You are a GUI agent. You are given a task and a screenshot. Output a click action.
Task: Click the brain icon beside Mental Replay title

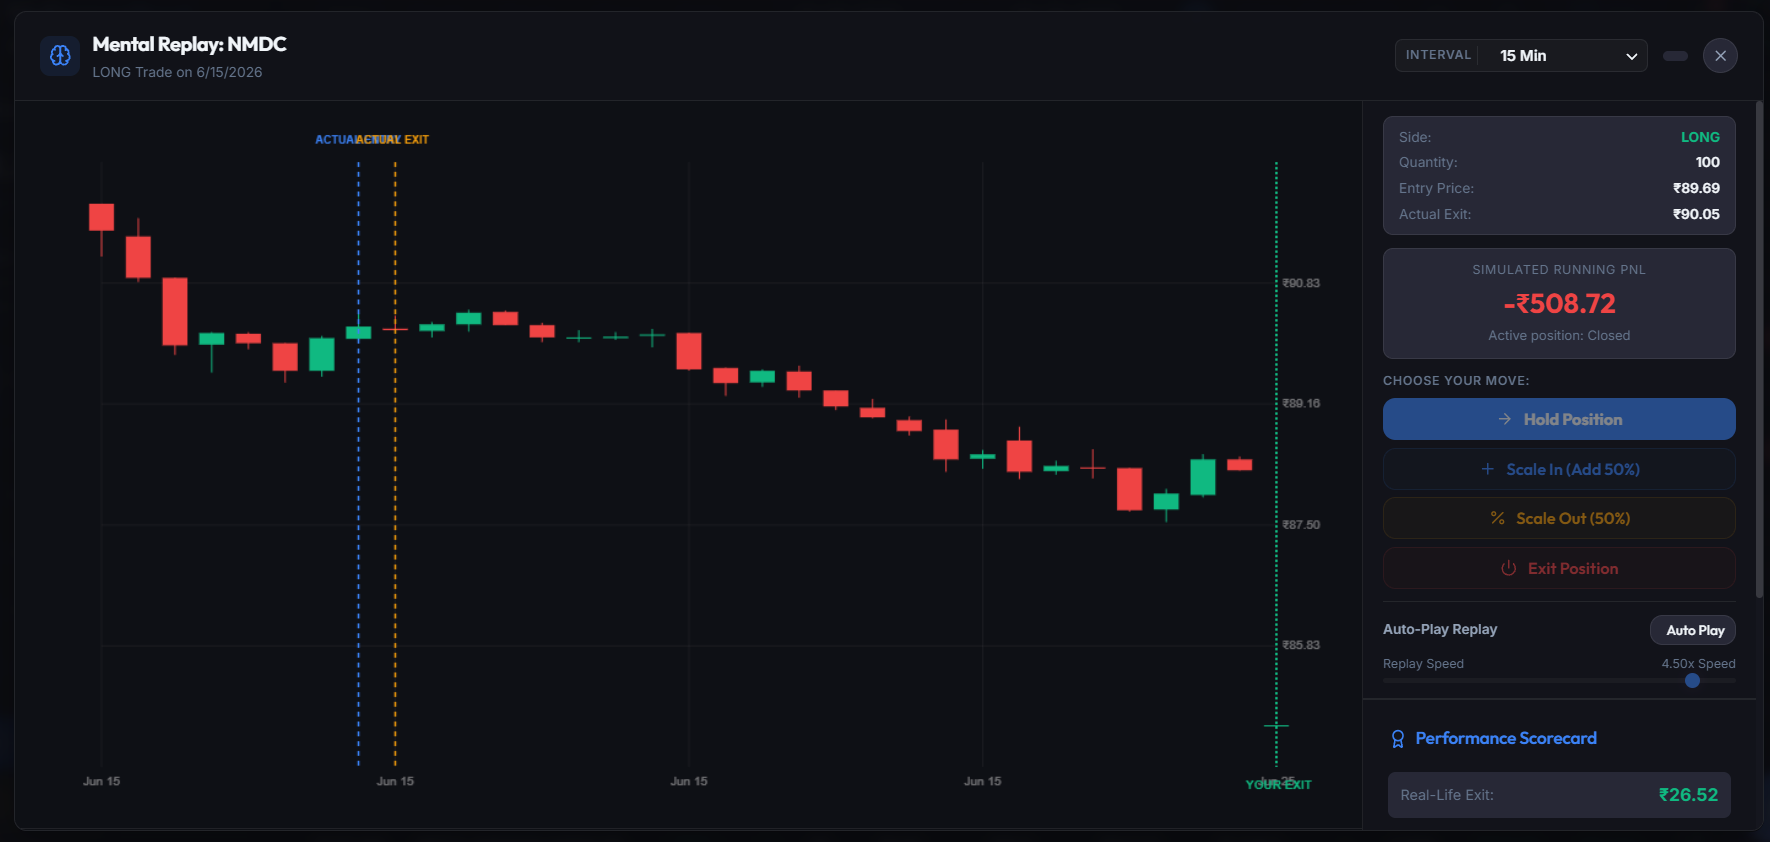(60, 56)
